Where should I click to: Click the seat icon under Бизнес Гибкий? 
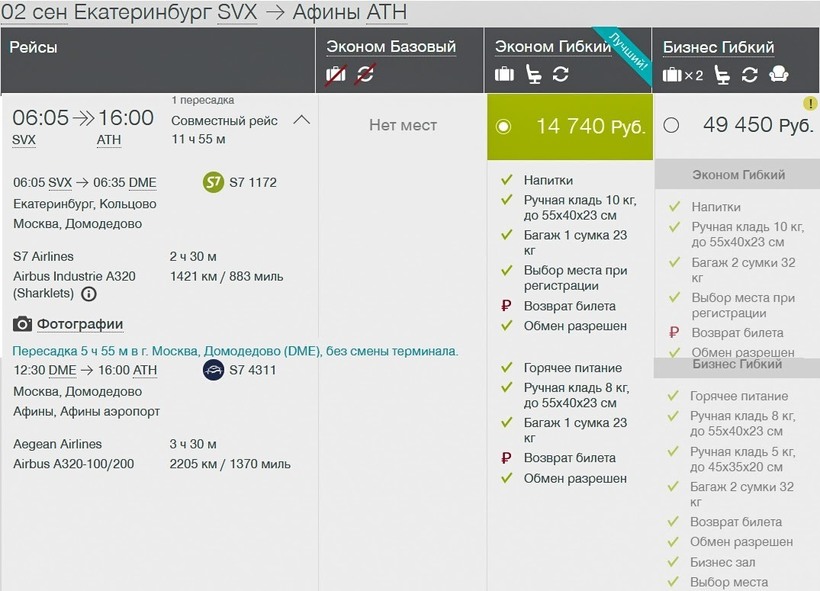(x=722, y=75)
